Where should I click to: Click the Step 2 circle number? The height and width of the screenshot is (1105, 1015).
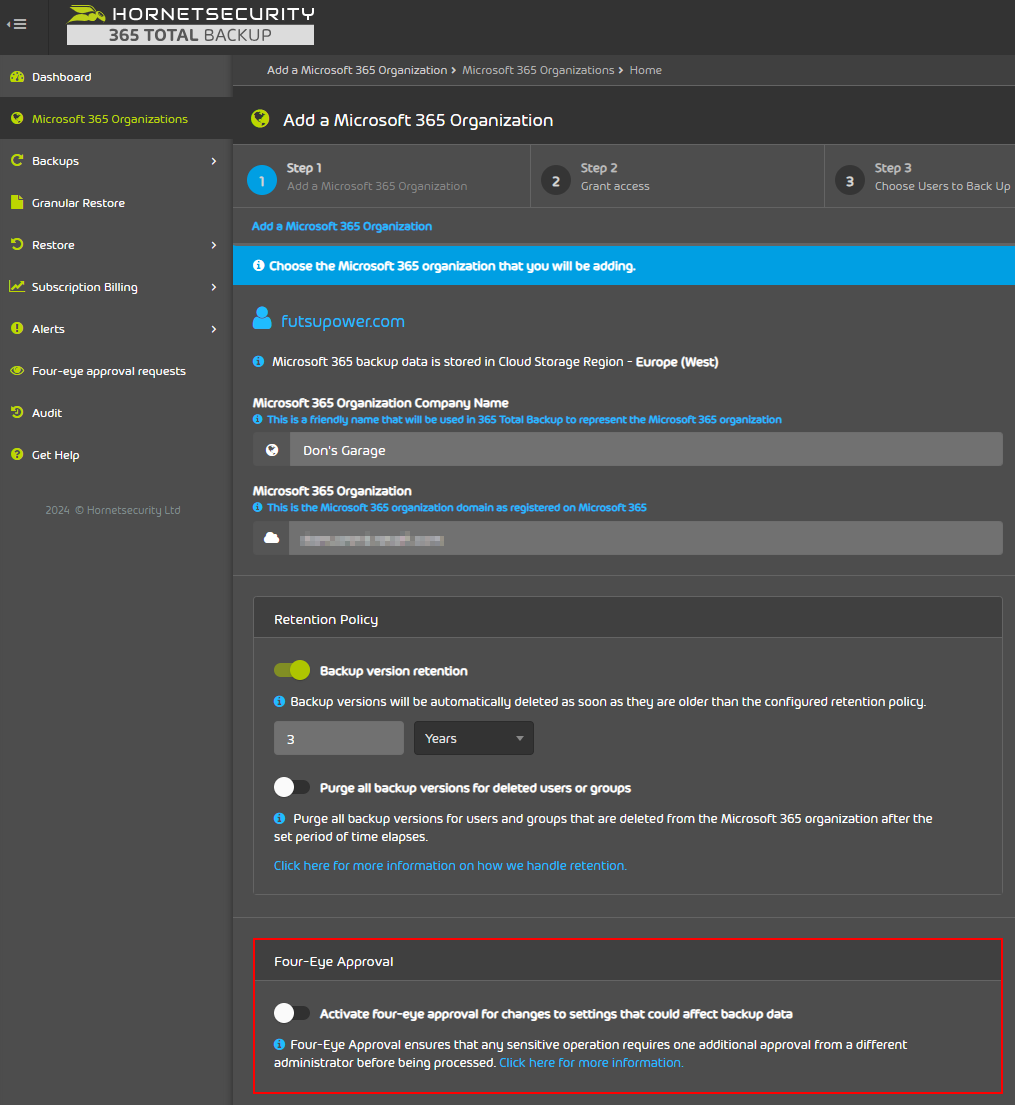tap(555, 180)
